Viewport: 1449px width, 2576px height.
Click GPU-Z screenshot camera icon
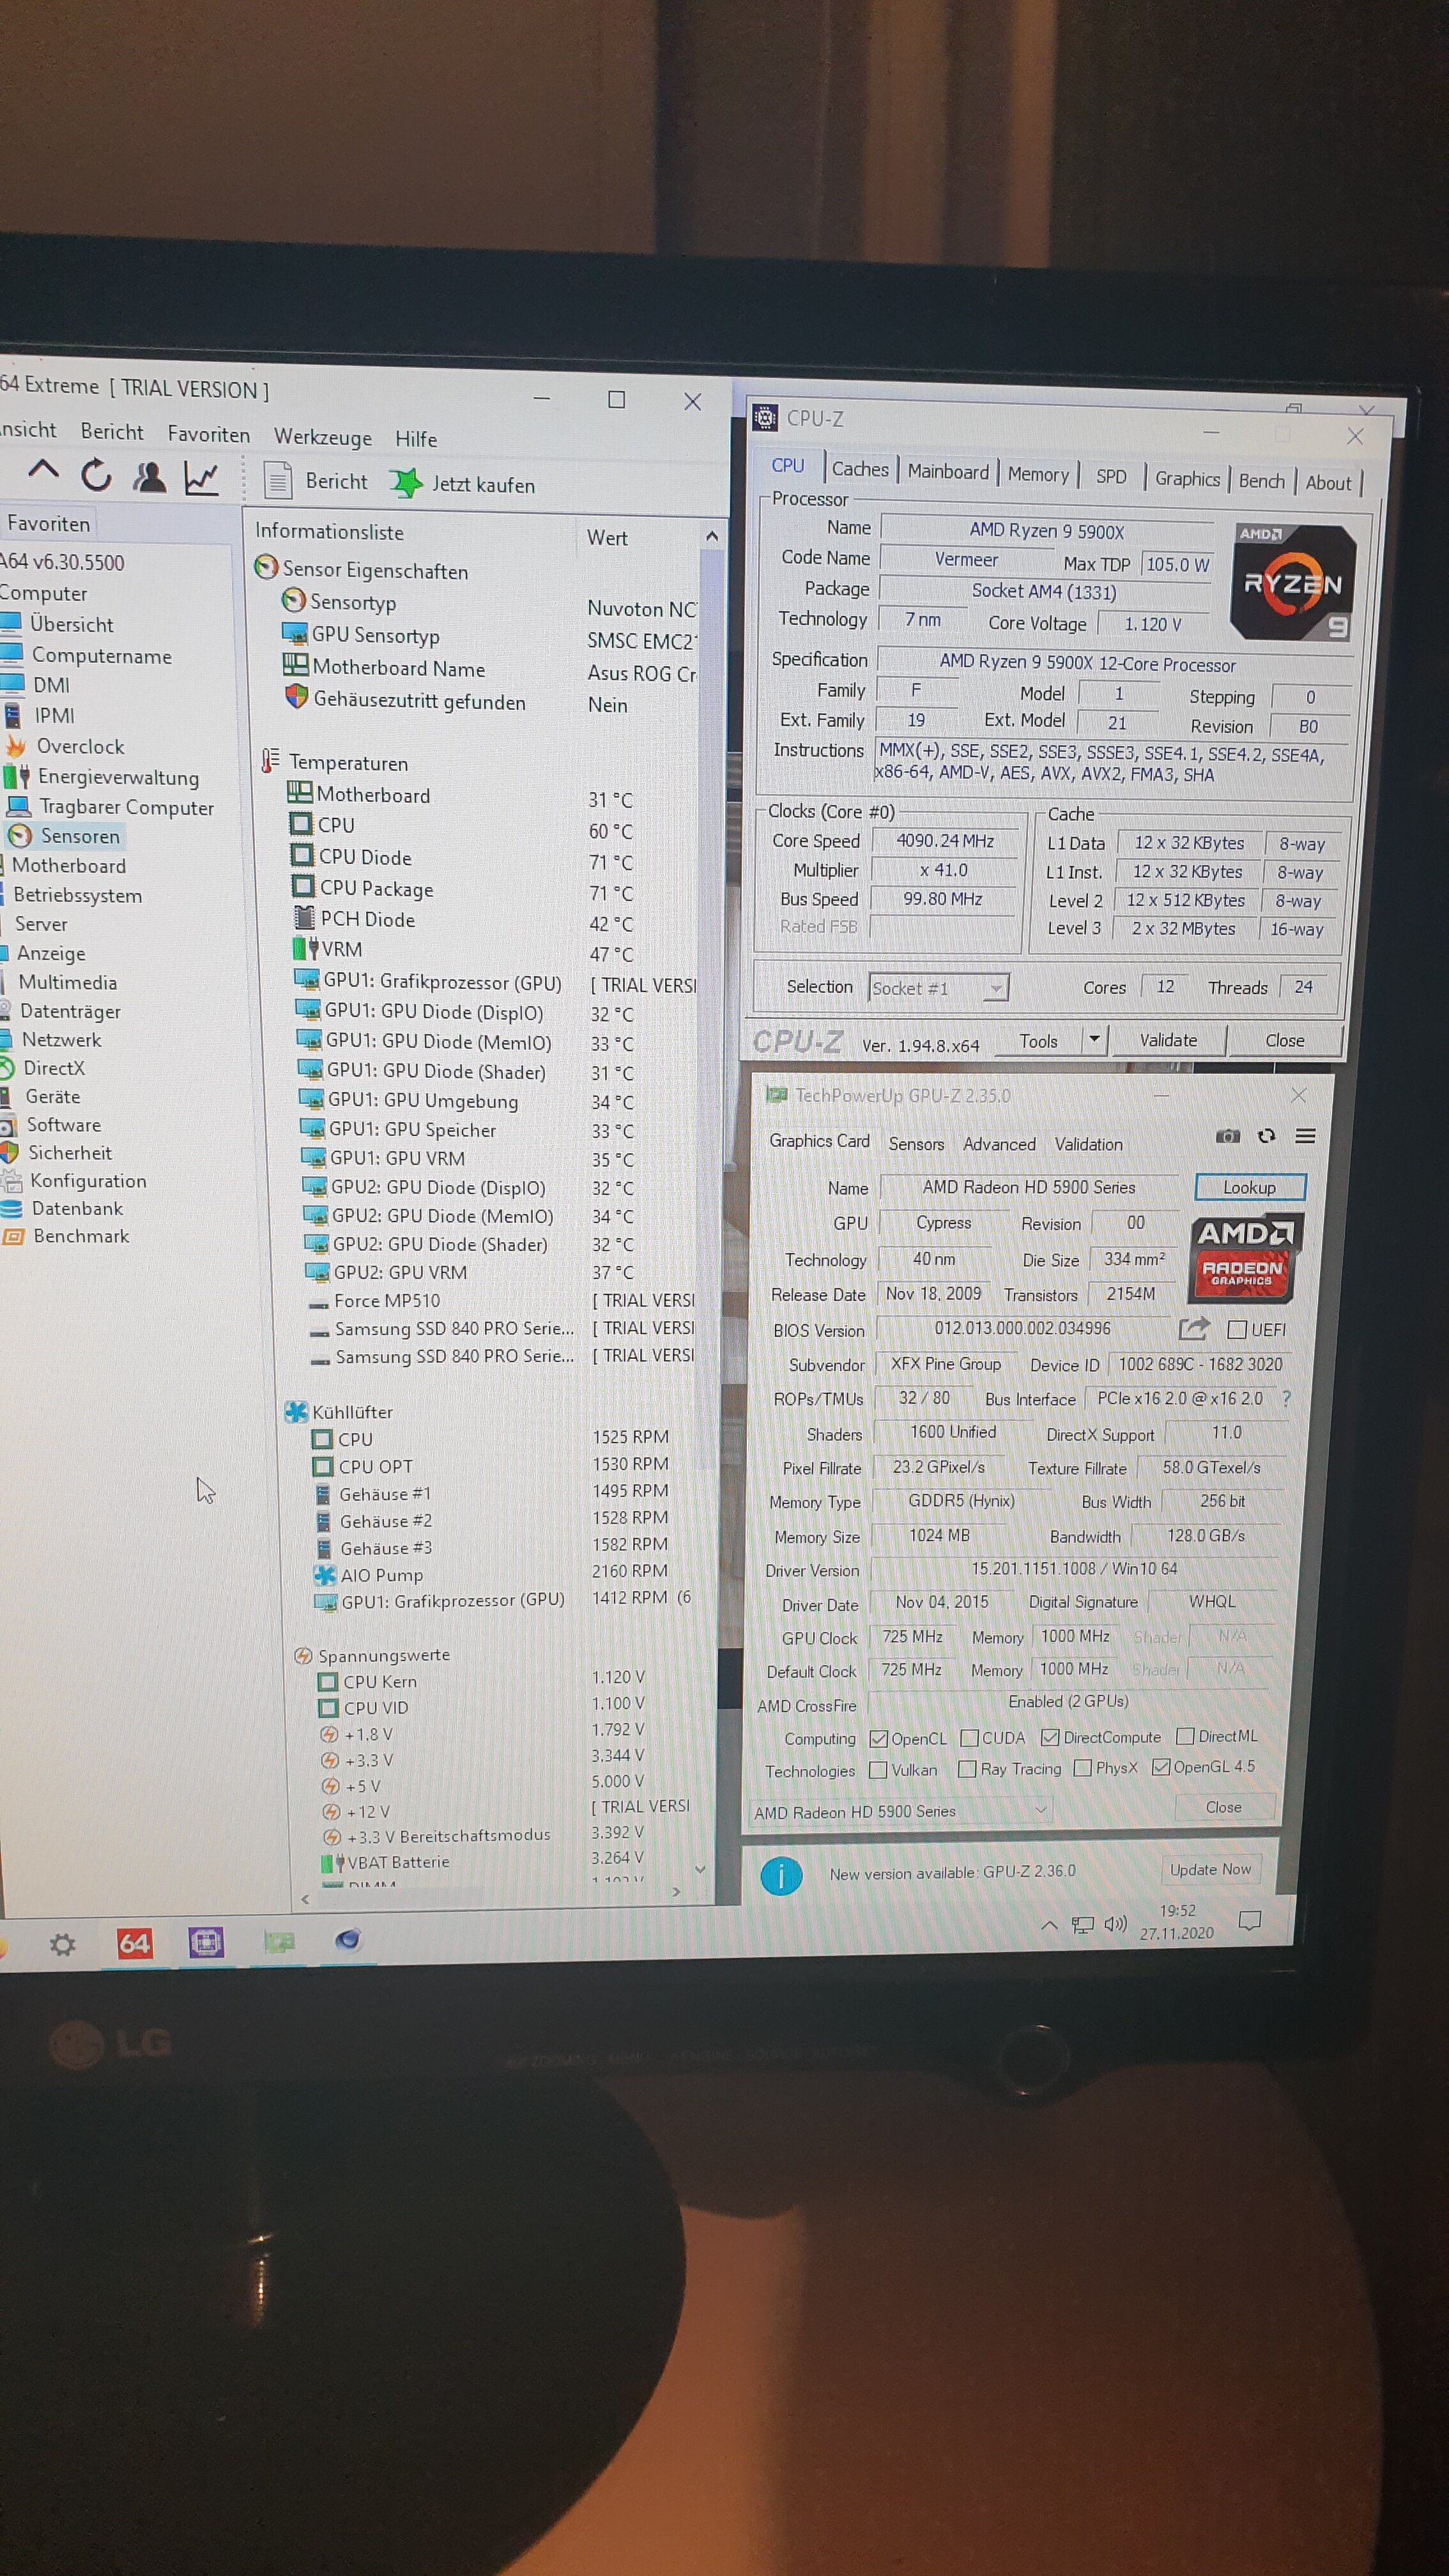1227,1136
